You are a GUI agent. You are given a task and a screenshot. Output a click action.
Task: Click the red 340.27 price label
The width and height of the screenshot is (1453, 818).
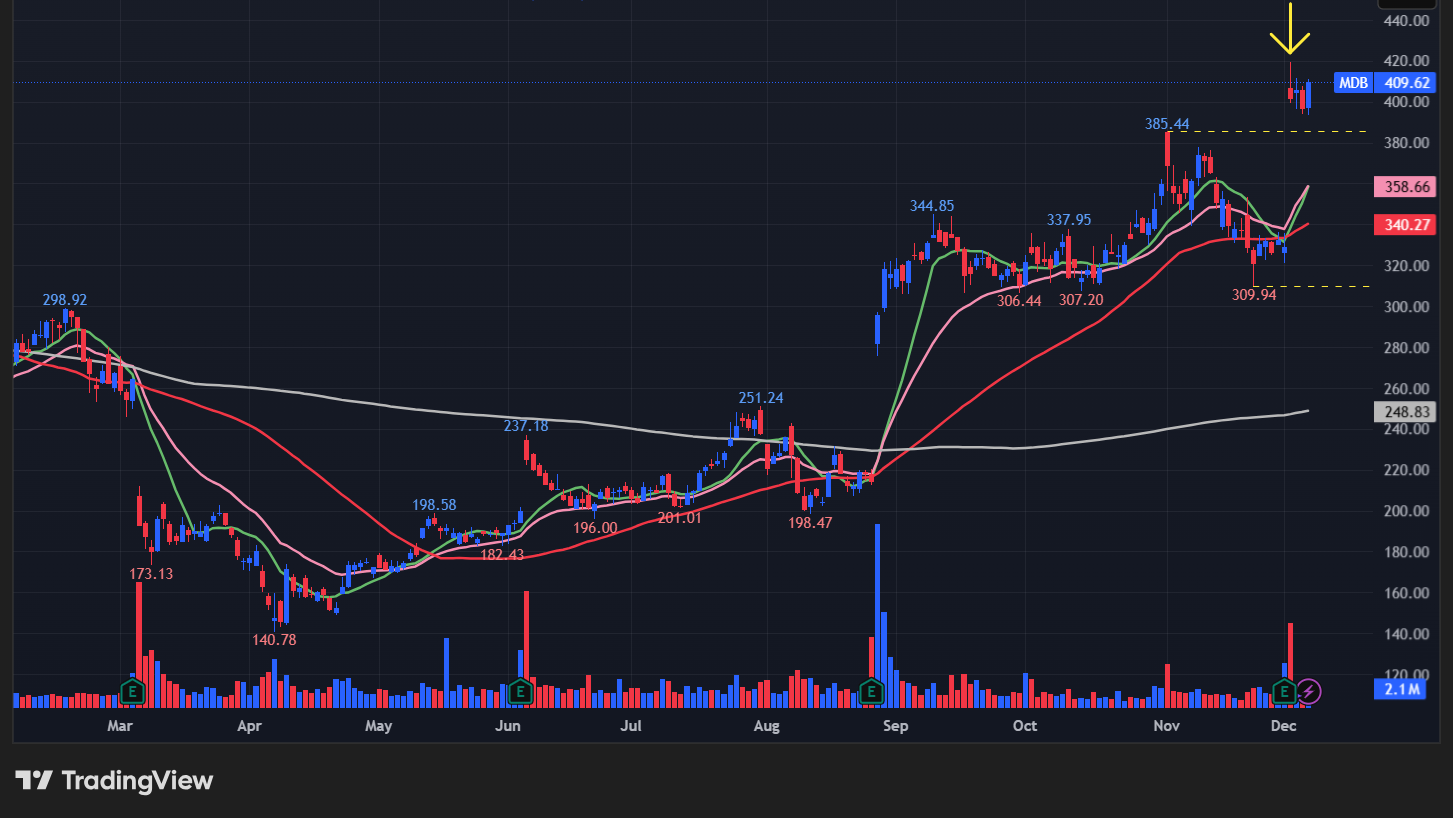(1405, 225)
